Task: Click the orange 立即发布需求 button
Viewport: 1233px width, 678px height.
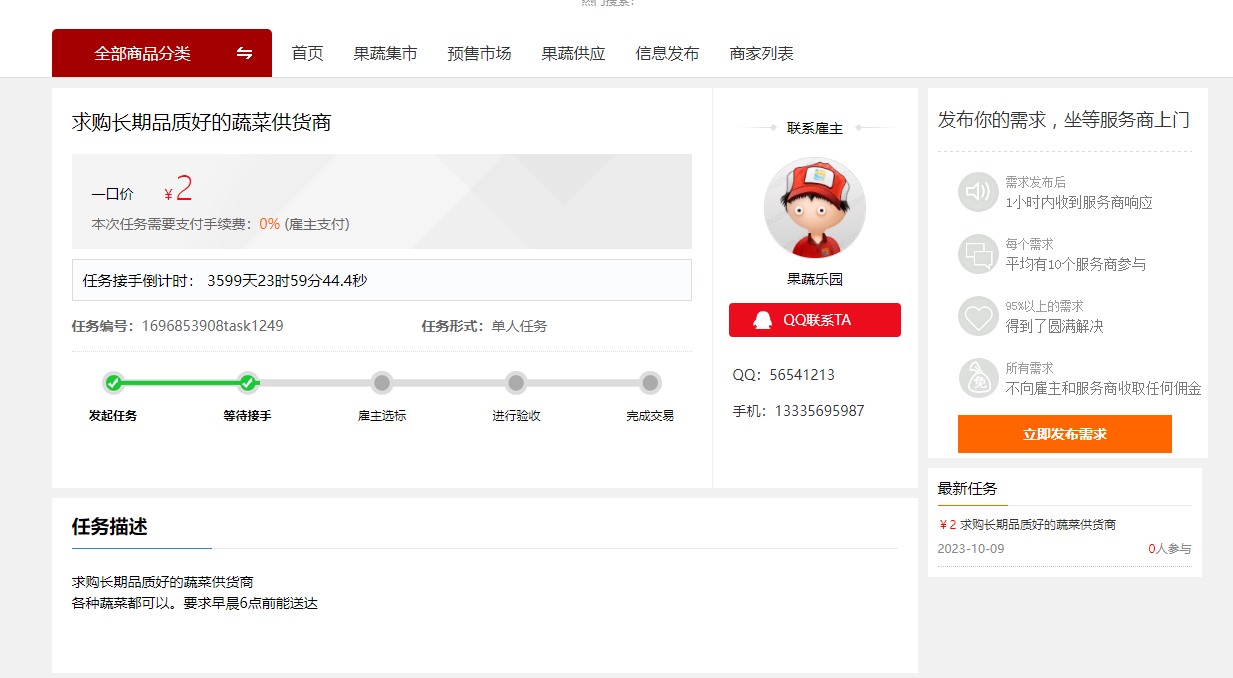Action: click(1065, 434)
